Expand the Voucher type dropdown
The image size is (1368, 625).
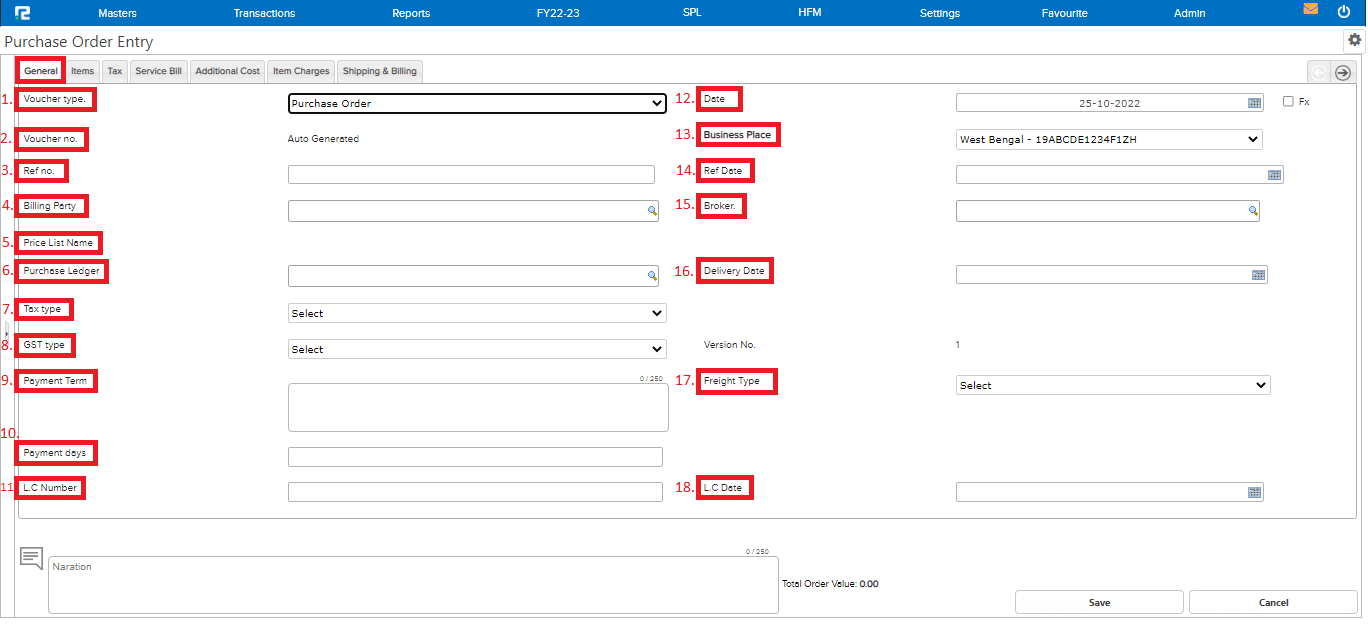pyautogui.click(x=477, y=103)
